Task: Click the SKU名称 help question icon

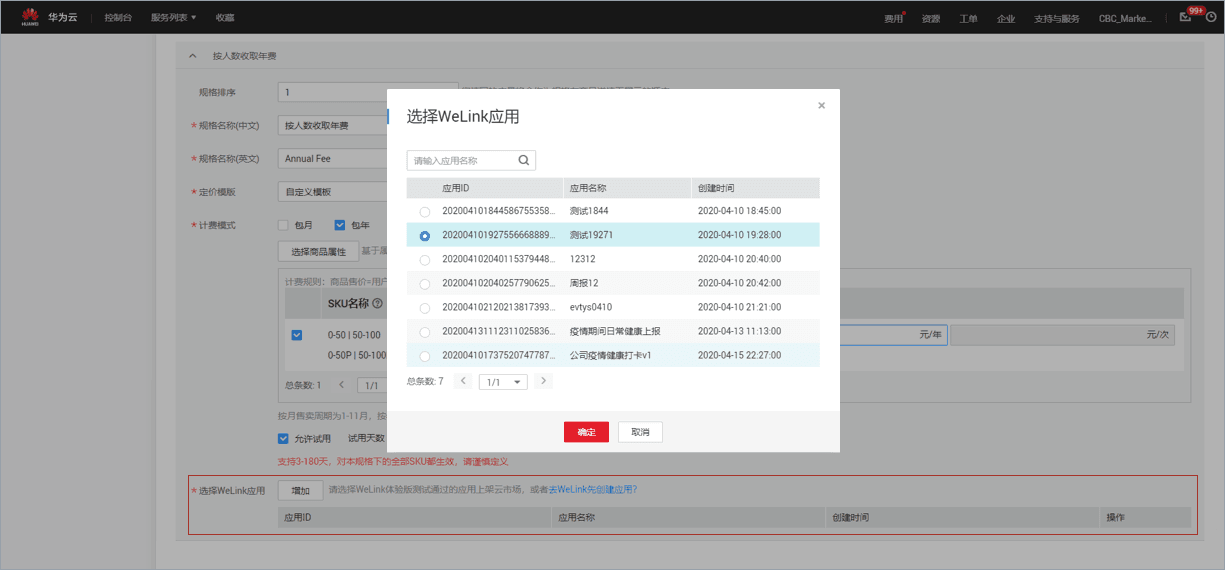Action: [x=377, y=303]
